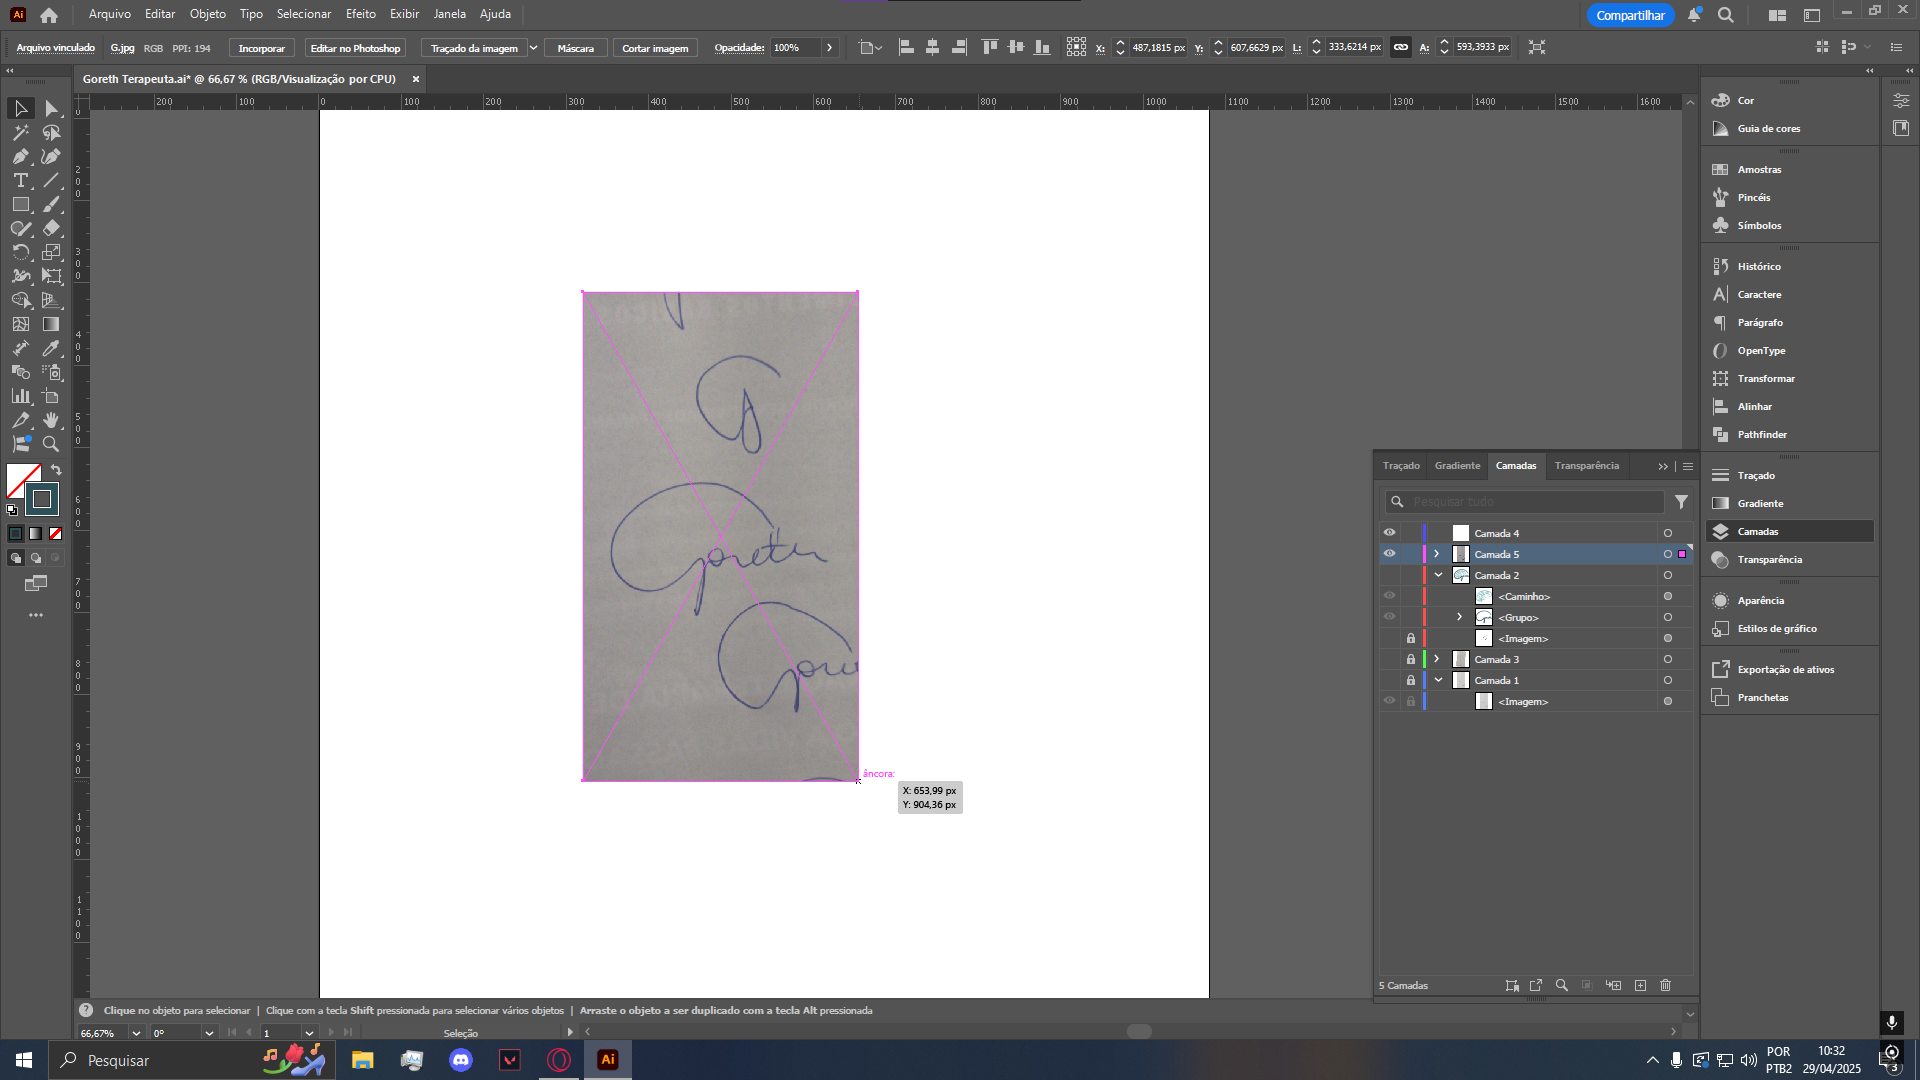Viewport: 1920px width, 1080px height.
Task: Select the Eraser tool
Action: point(51,228)
